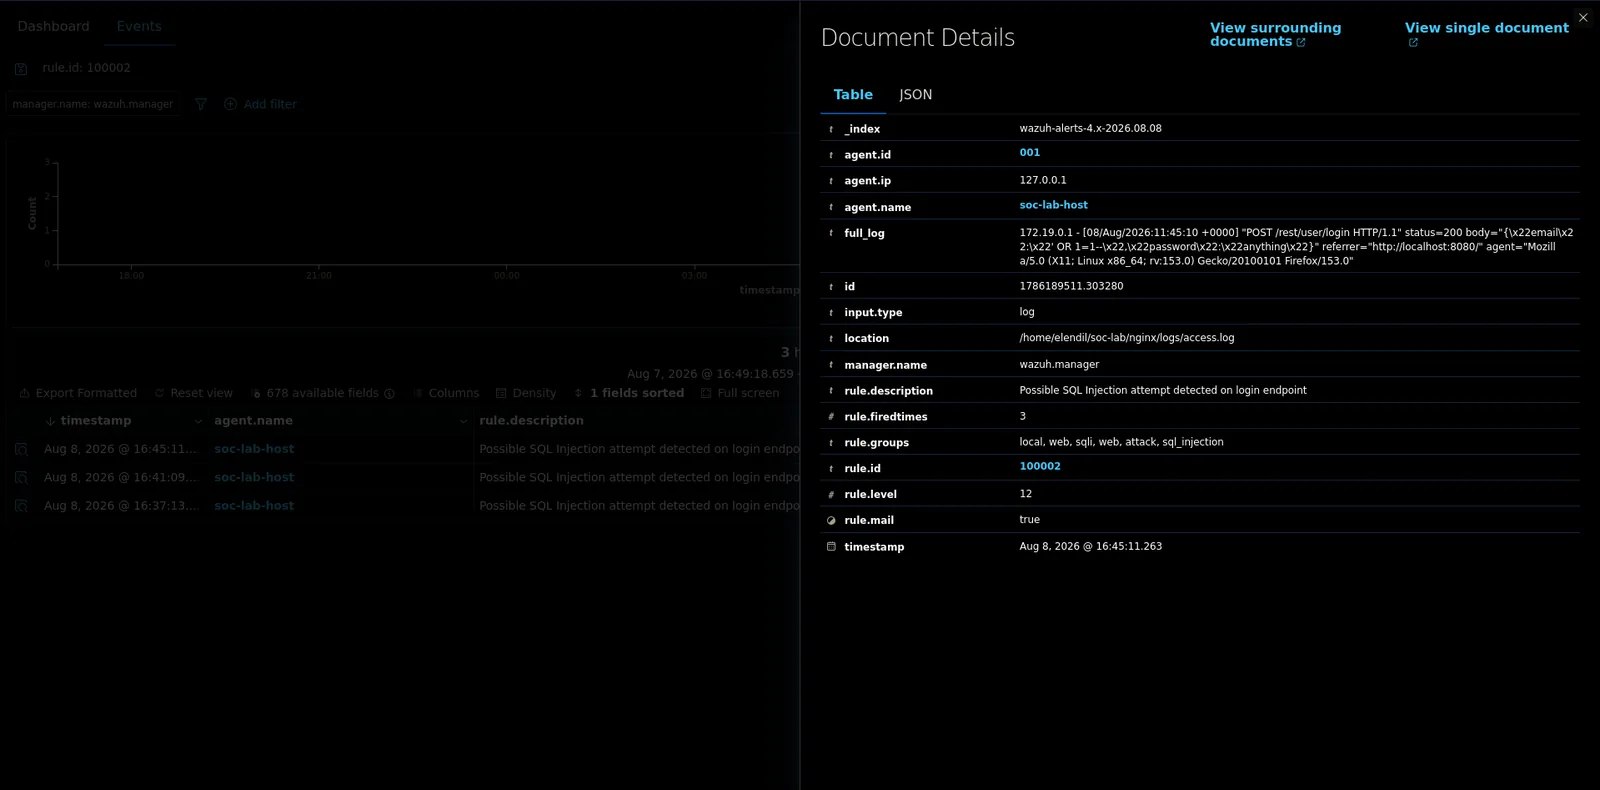1600x790 pixels.
Task: Click the rule.description value in details
Action: (x=1163, y=391)
